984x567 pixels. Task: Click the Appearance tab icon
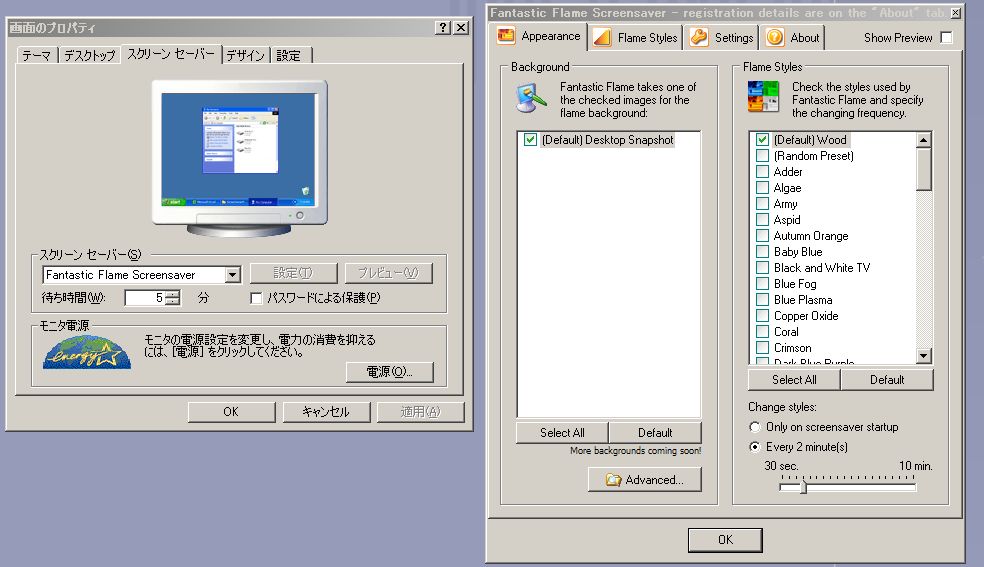506,36
